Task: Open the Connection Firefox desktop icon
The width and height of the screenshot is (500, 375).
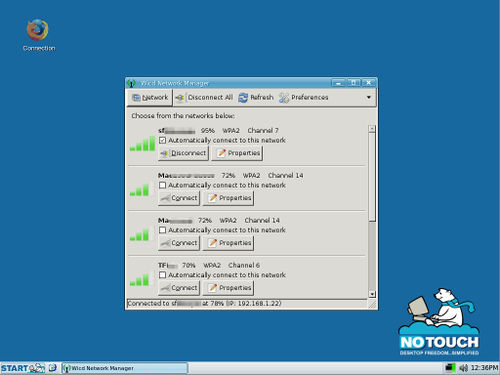Action: pos(38,35)
